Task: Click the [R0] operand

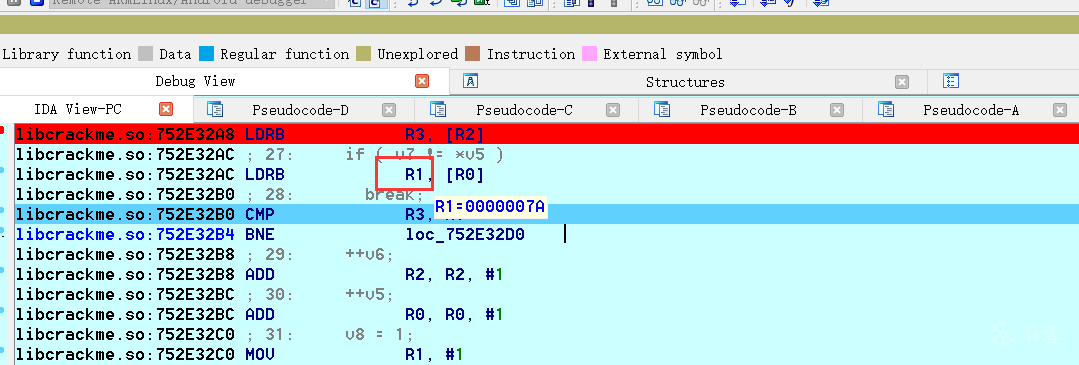Action: [464, 175]
